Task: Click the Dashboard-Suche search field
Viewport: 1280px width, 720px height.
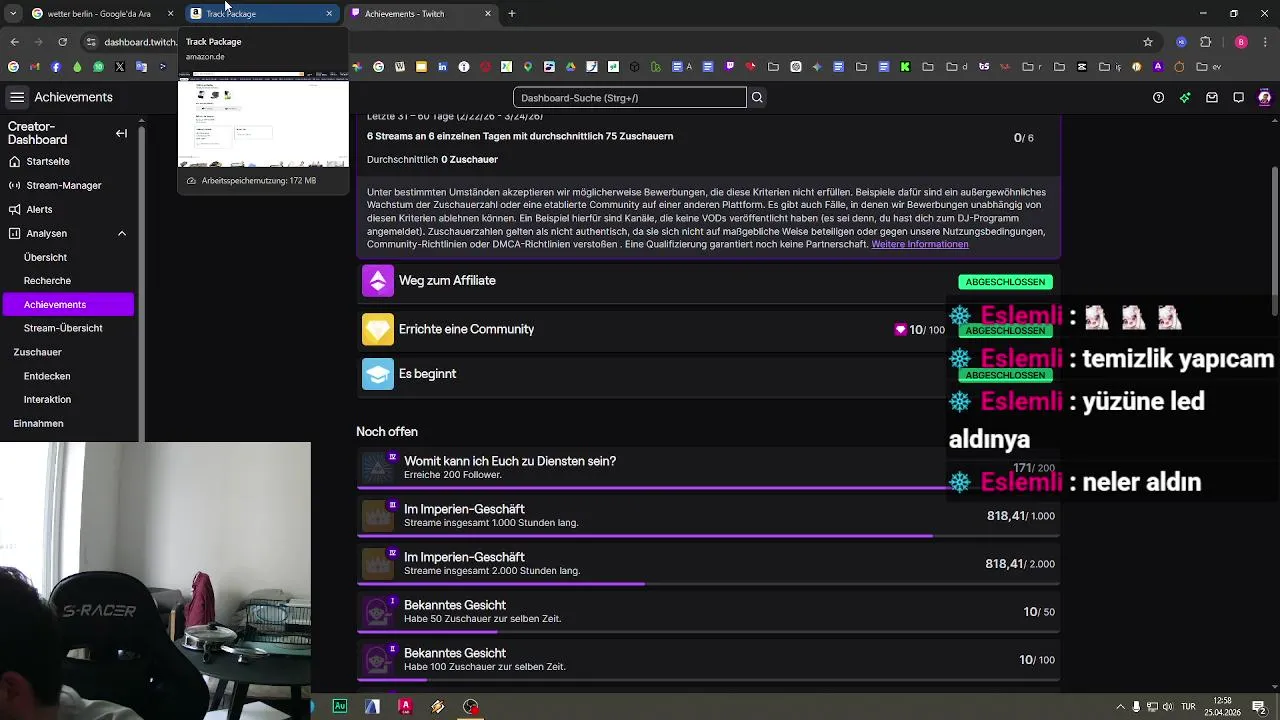Action: click(629, 97)
